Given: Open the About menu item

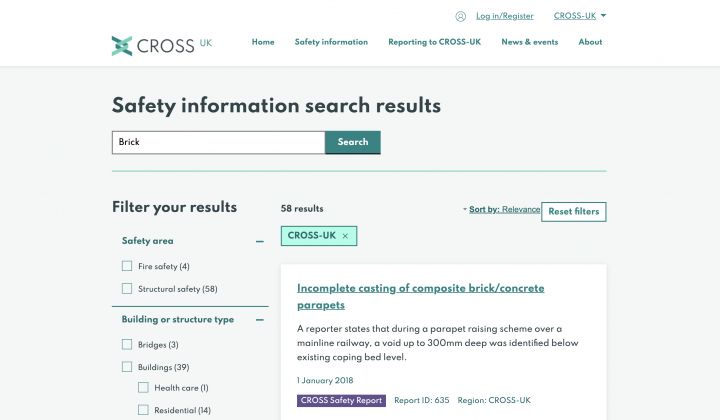Looking at the screenshot, I should (590, 42).
